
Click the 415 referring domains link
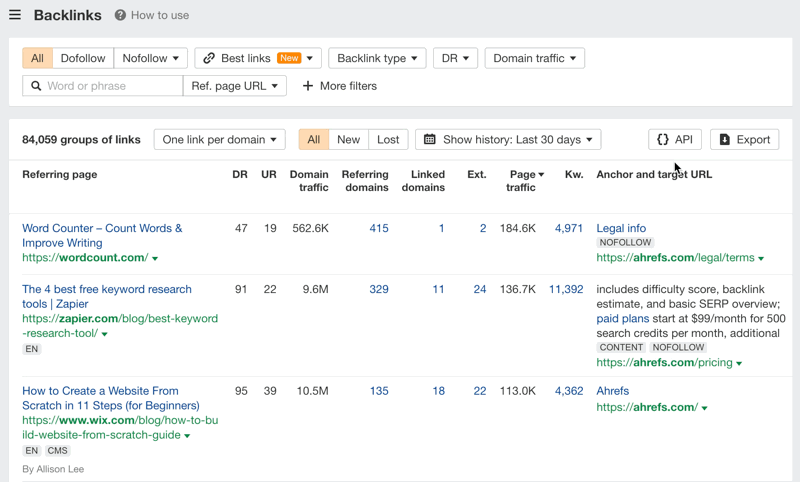378,229
